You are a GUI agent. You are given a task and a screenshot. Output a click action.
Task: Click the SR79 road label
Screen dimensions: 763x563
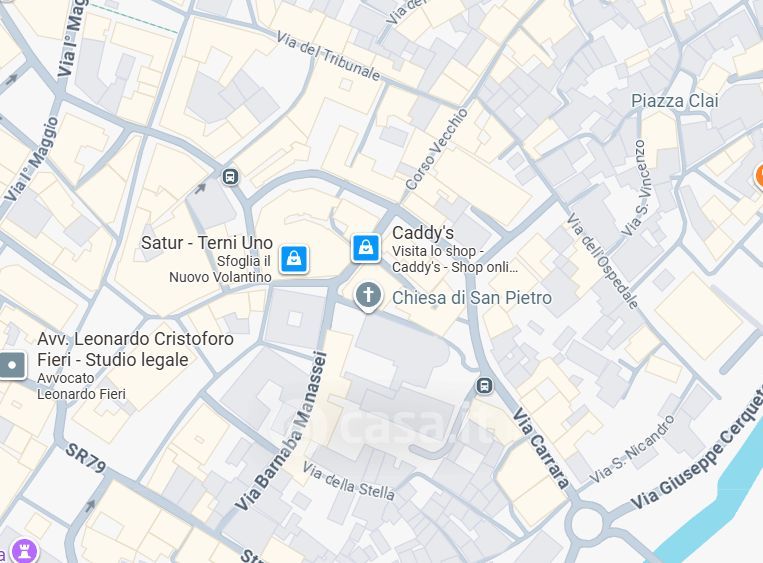click(x=86, y=458)
